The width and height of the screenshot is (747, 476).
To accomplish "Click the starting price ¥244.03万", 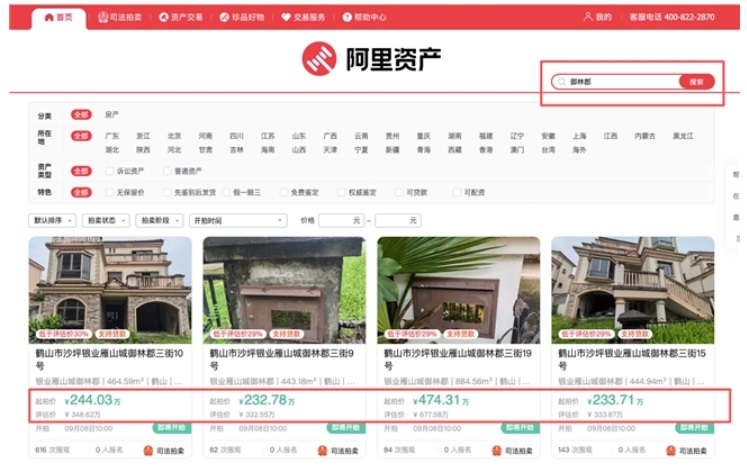I will pos(92,400).
